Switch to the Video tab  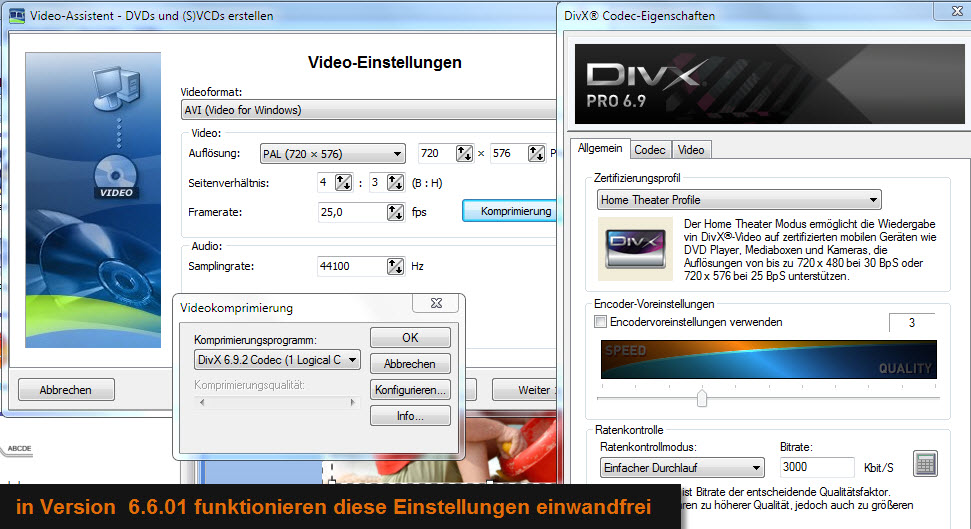pyautogui.click(x=690, y=150)
